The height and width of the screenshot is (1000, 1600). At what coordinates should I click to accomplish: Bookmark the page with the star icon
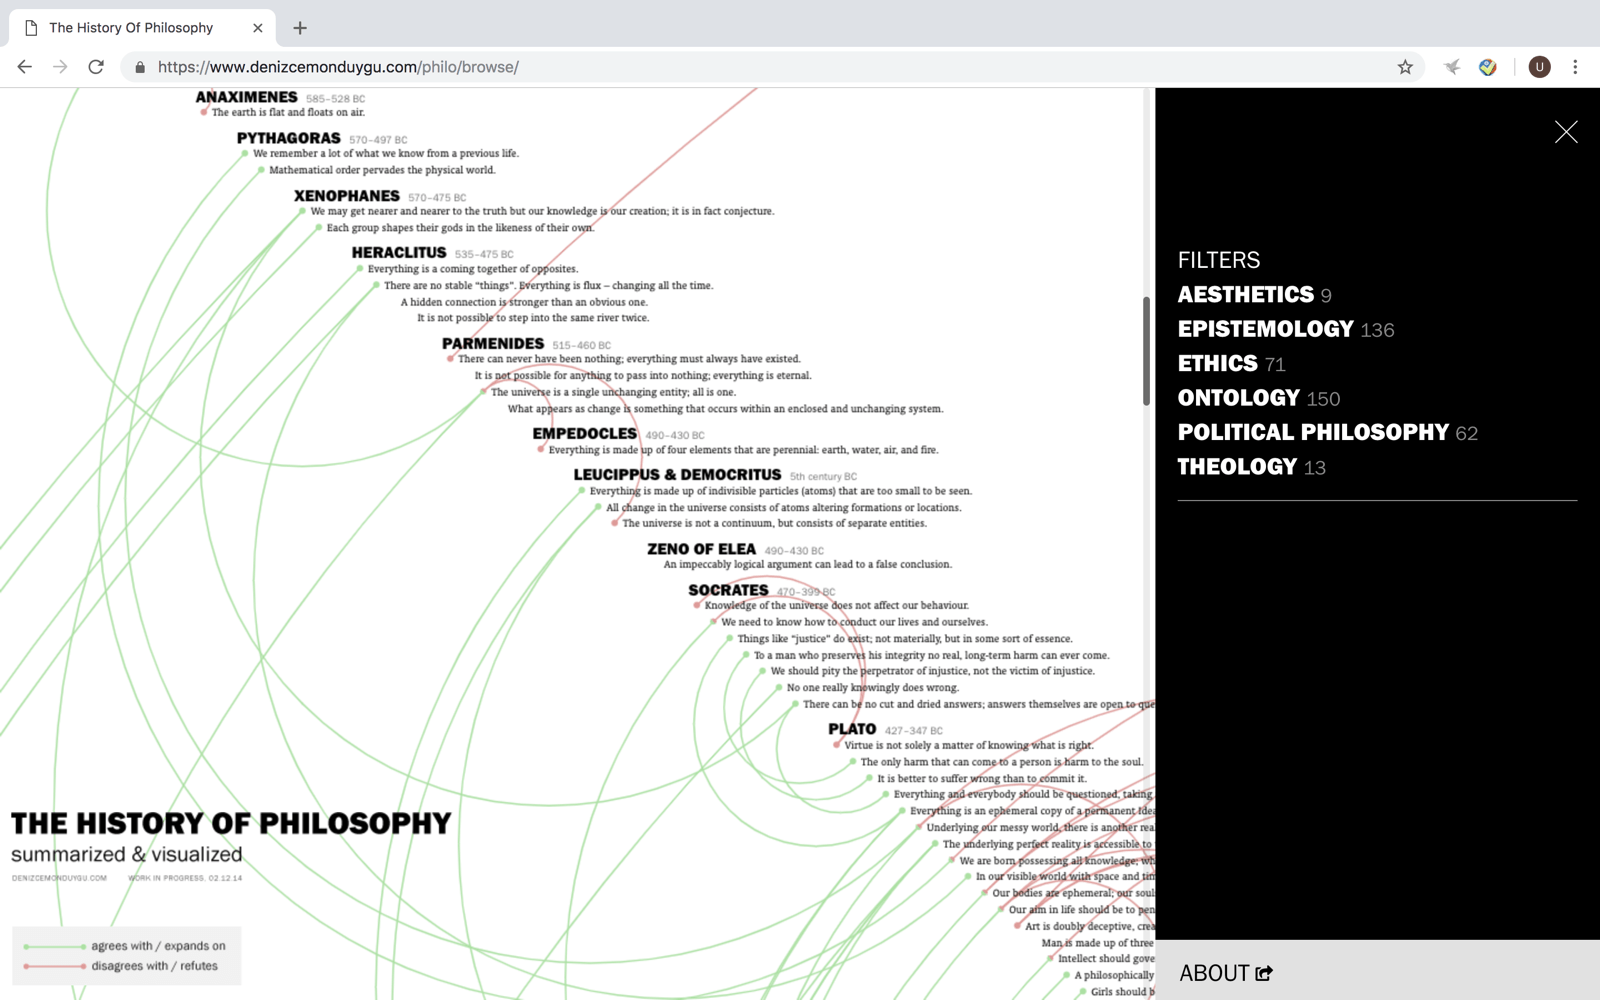click(x=1405, y=67)
